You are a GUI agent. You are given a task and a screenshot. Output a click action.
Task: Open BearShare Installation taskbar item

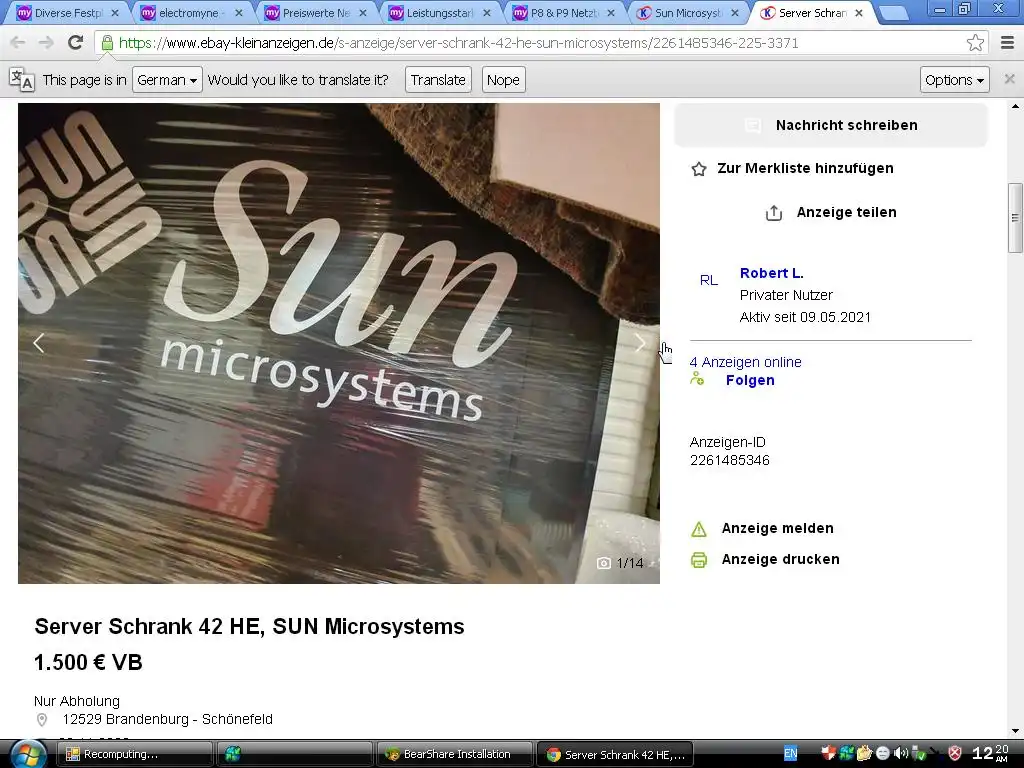pyautogui.click(x=455, y=754)
